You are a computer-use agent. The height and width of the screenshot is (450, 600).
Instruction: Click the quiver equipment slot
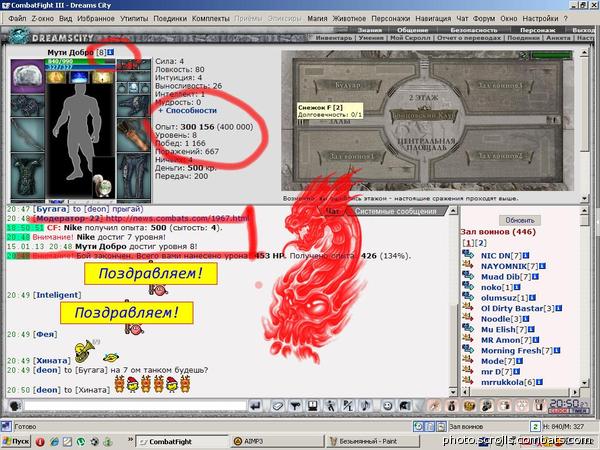coord(134,135)
